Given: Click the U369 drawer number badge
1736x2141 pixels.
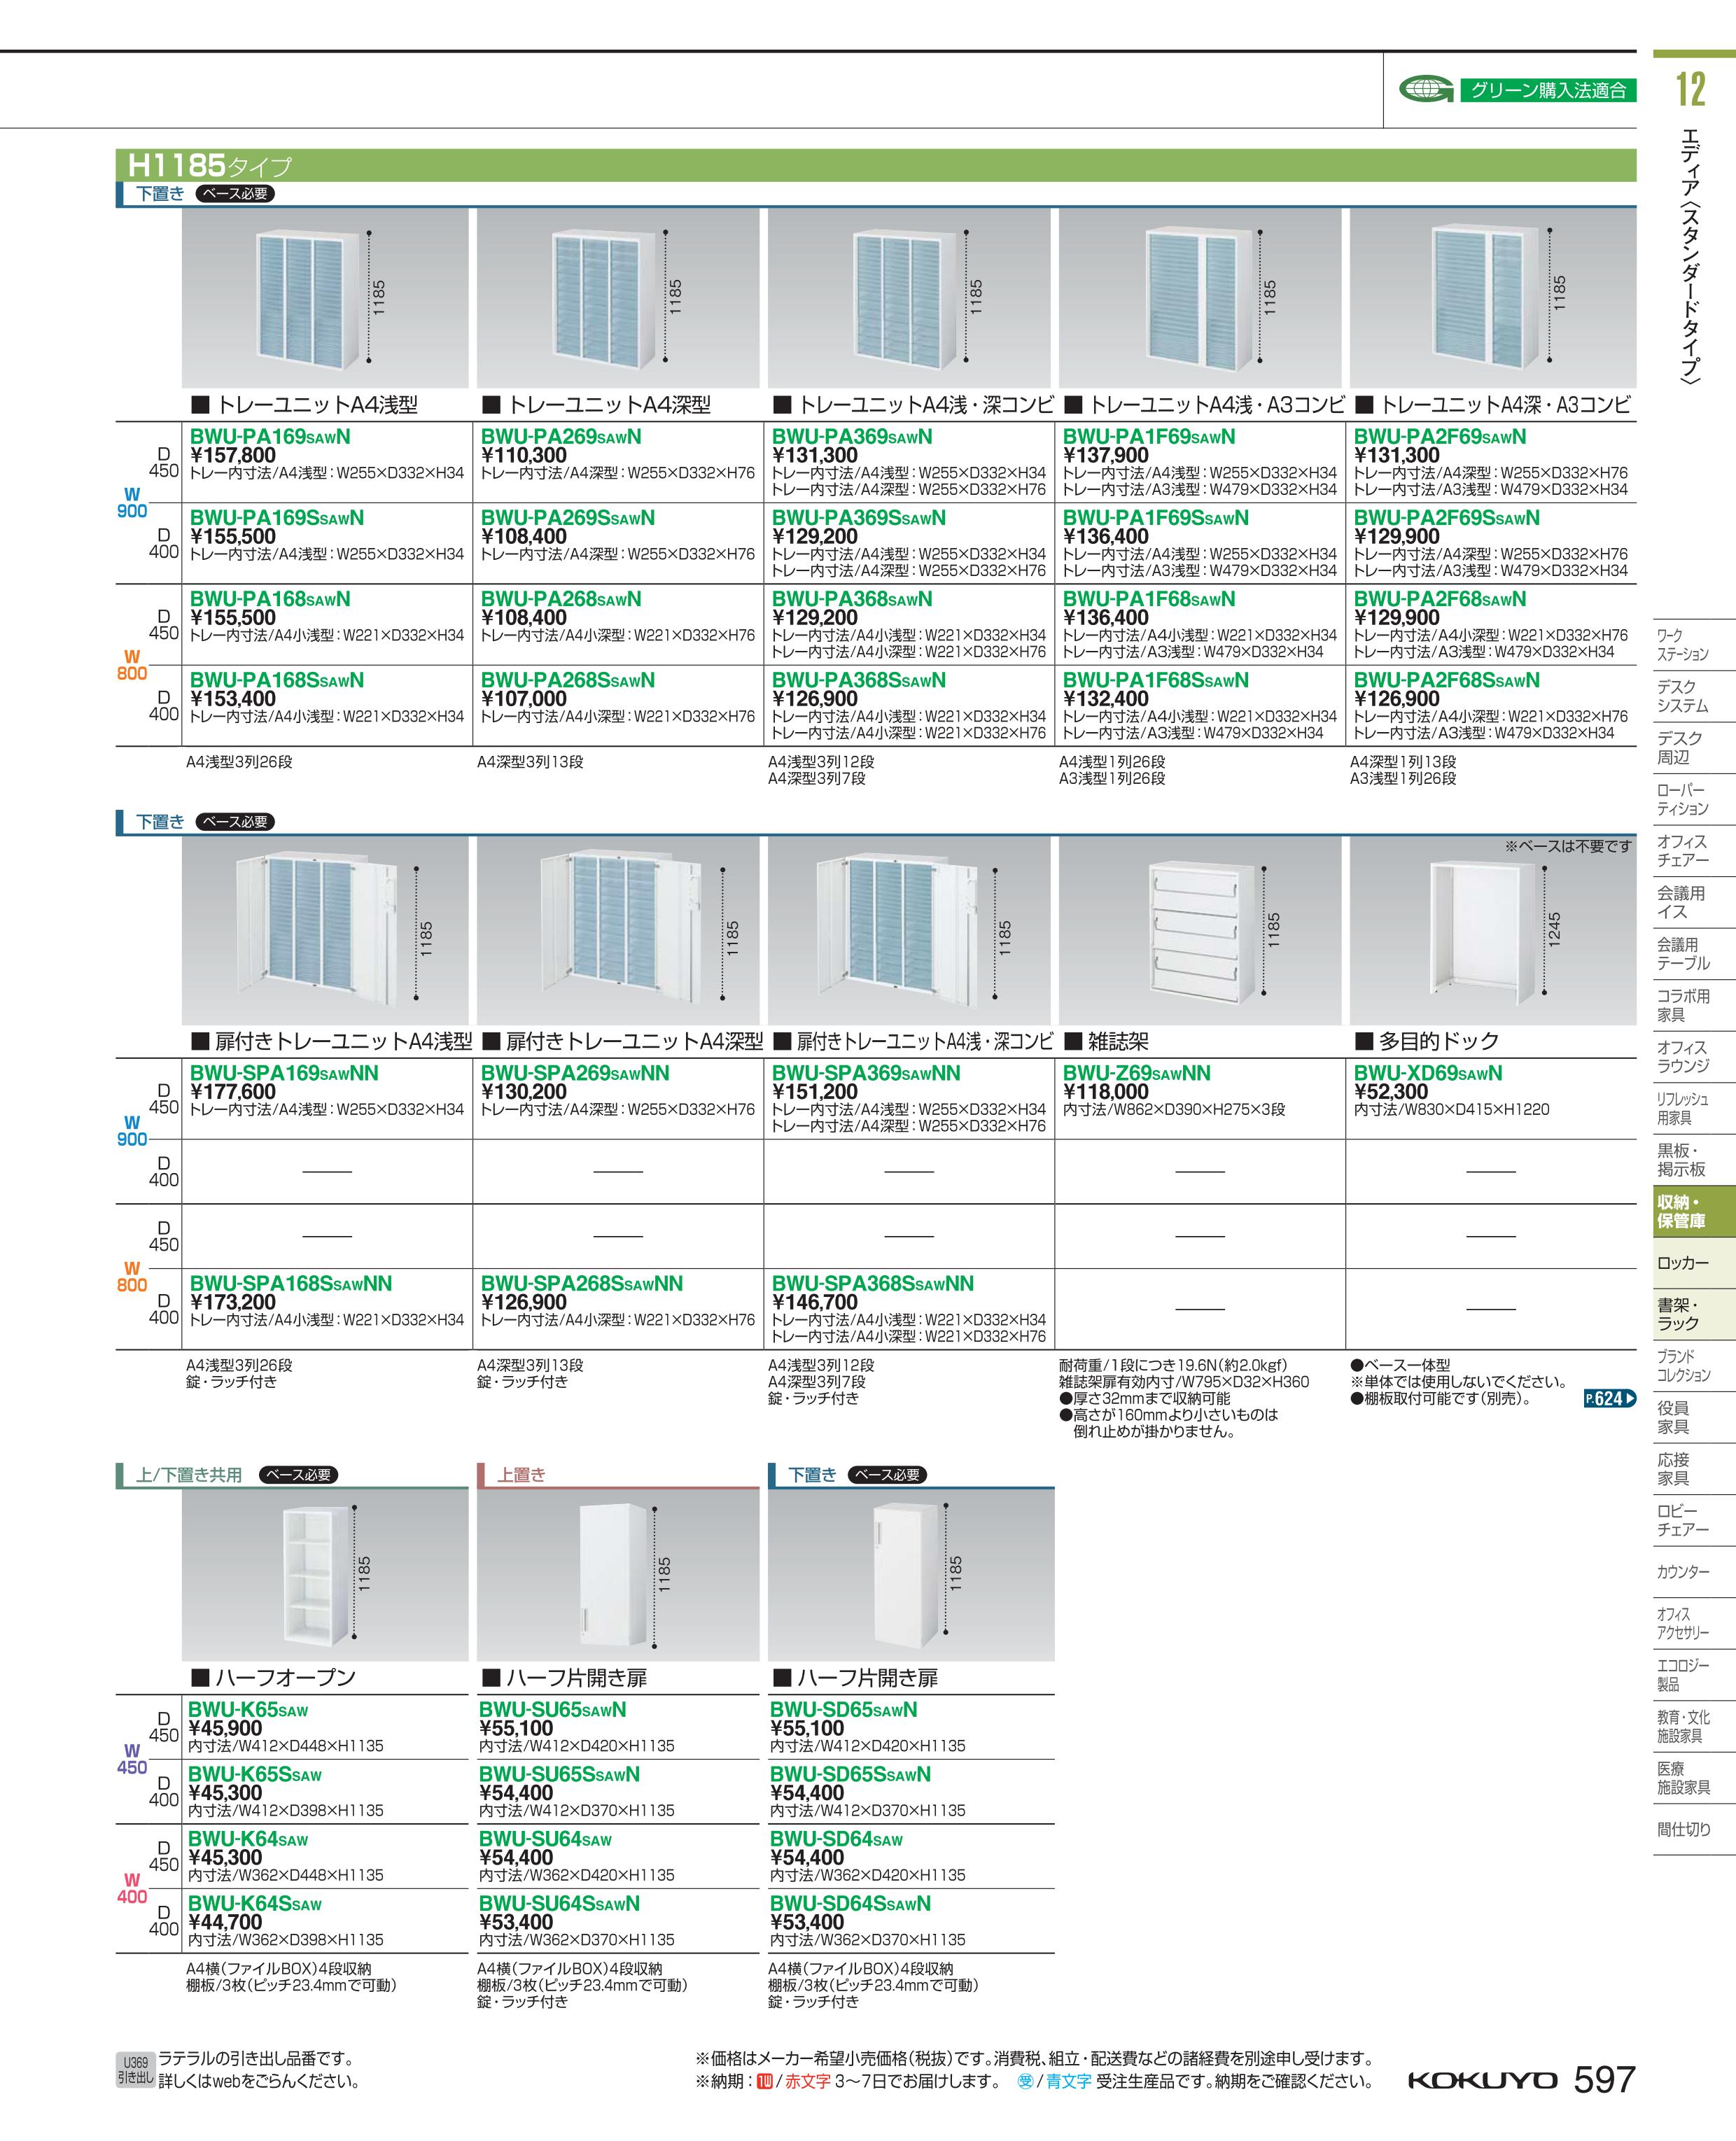Looking at the screenshot, I should (135, 2070).
